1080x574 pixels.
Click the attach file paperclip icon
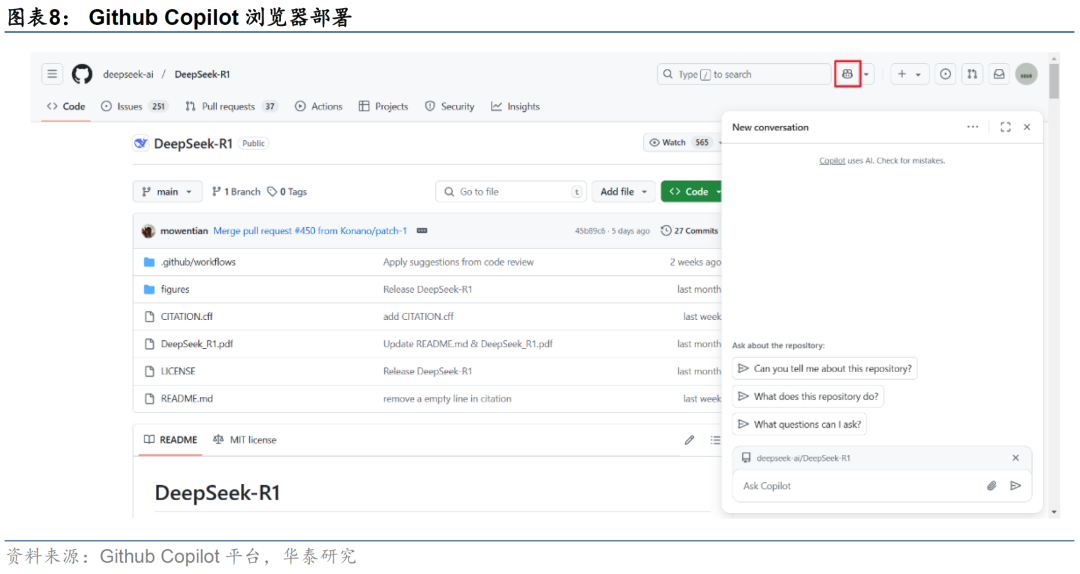992,486
